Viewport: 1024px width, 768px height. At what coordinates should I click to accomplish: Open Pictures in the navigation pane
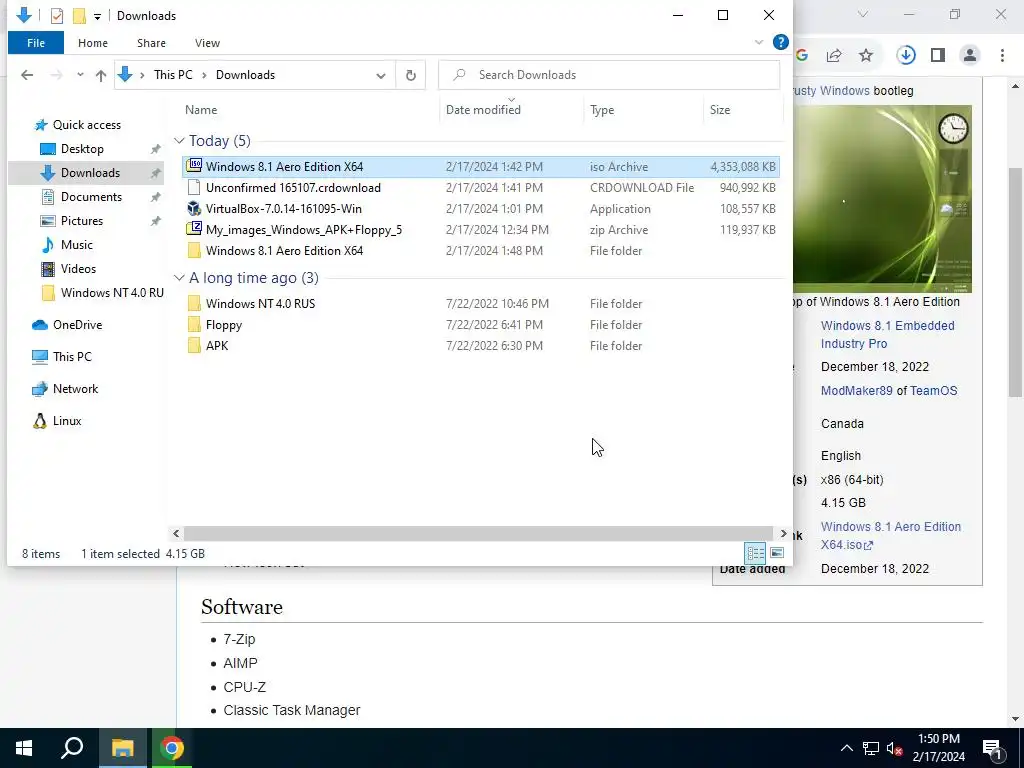click(82, 221)
